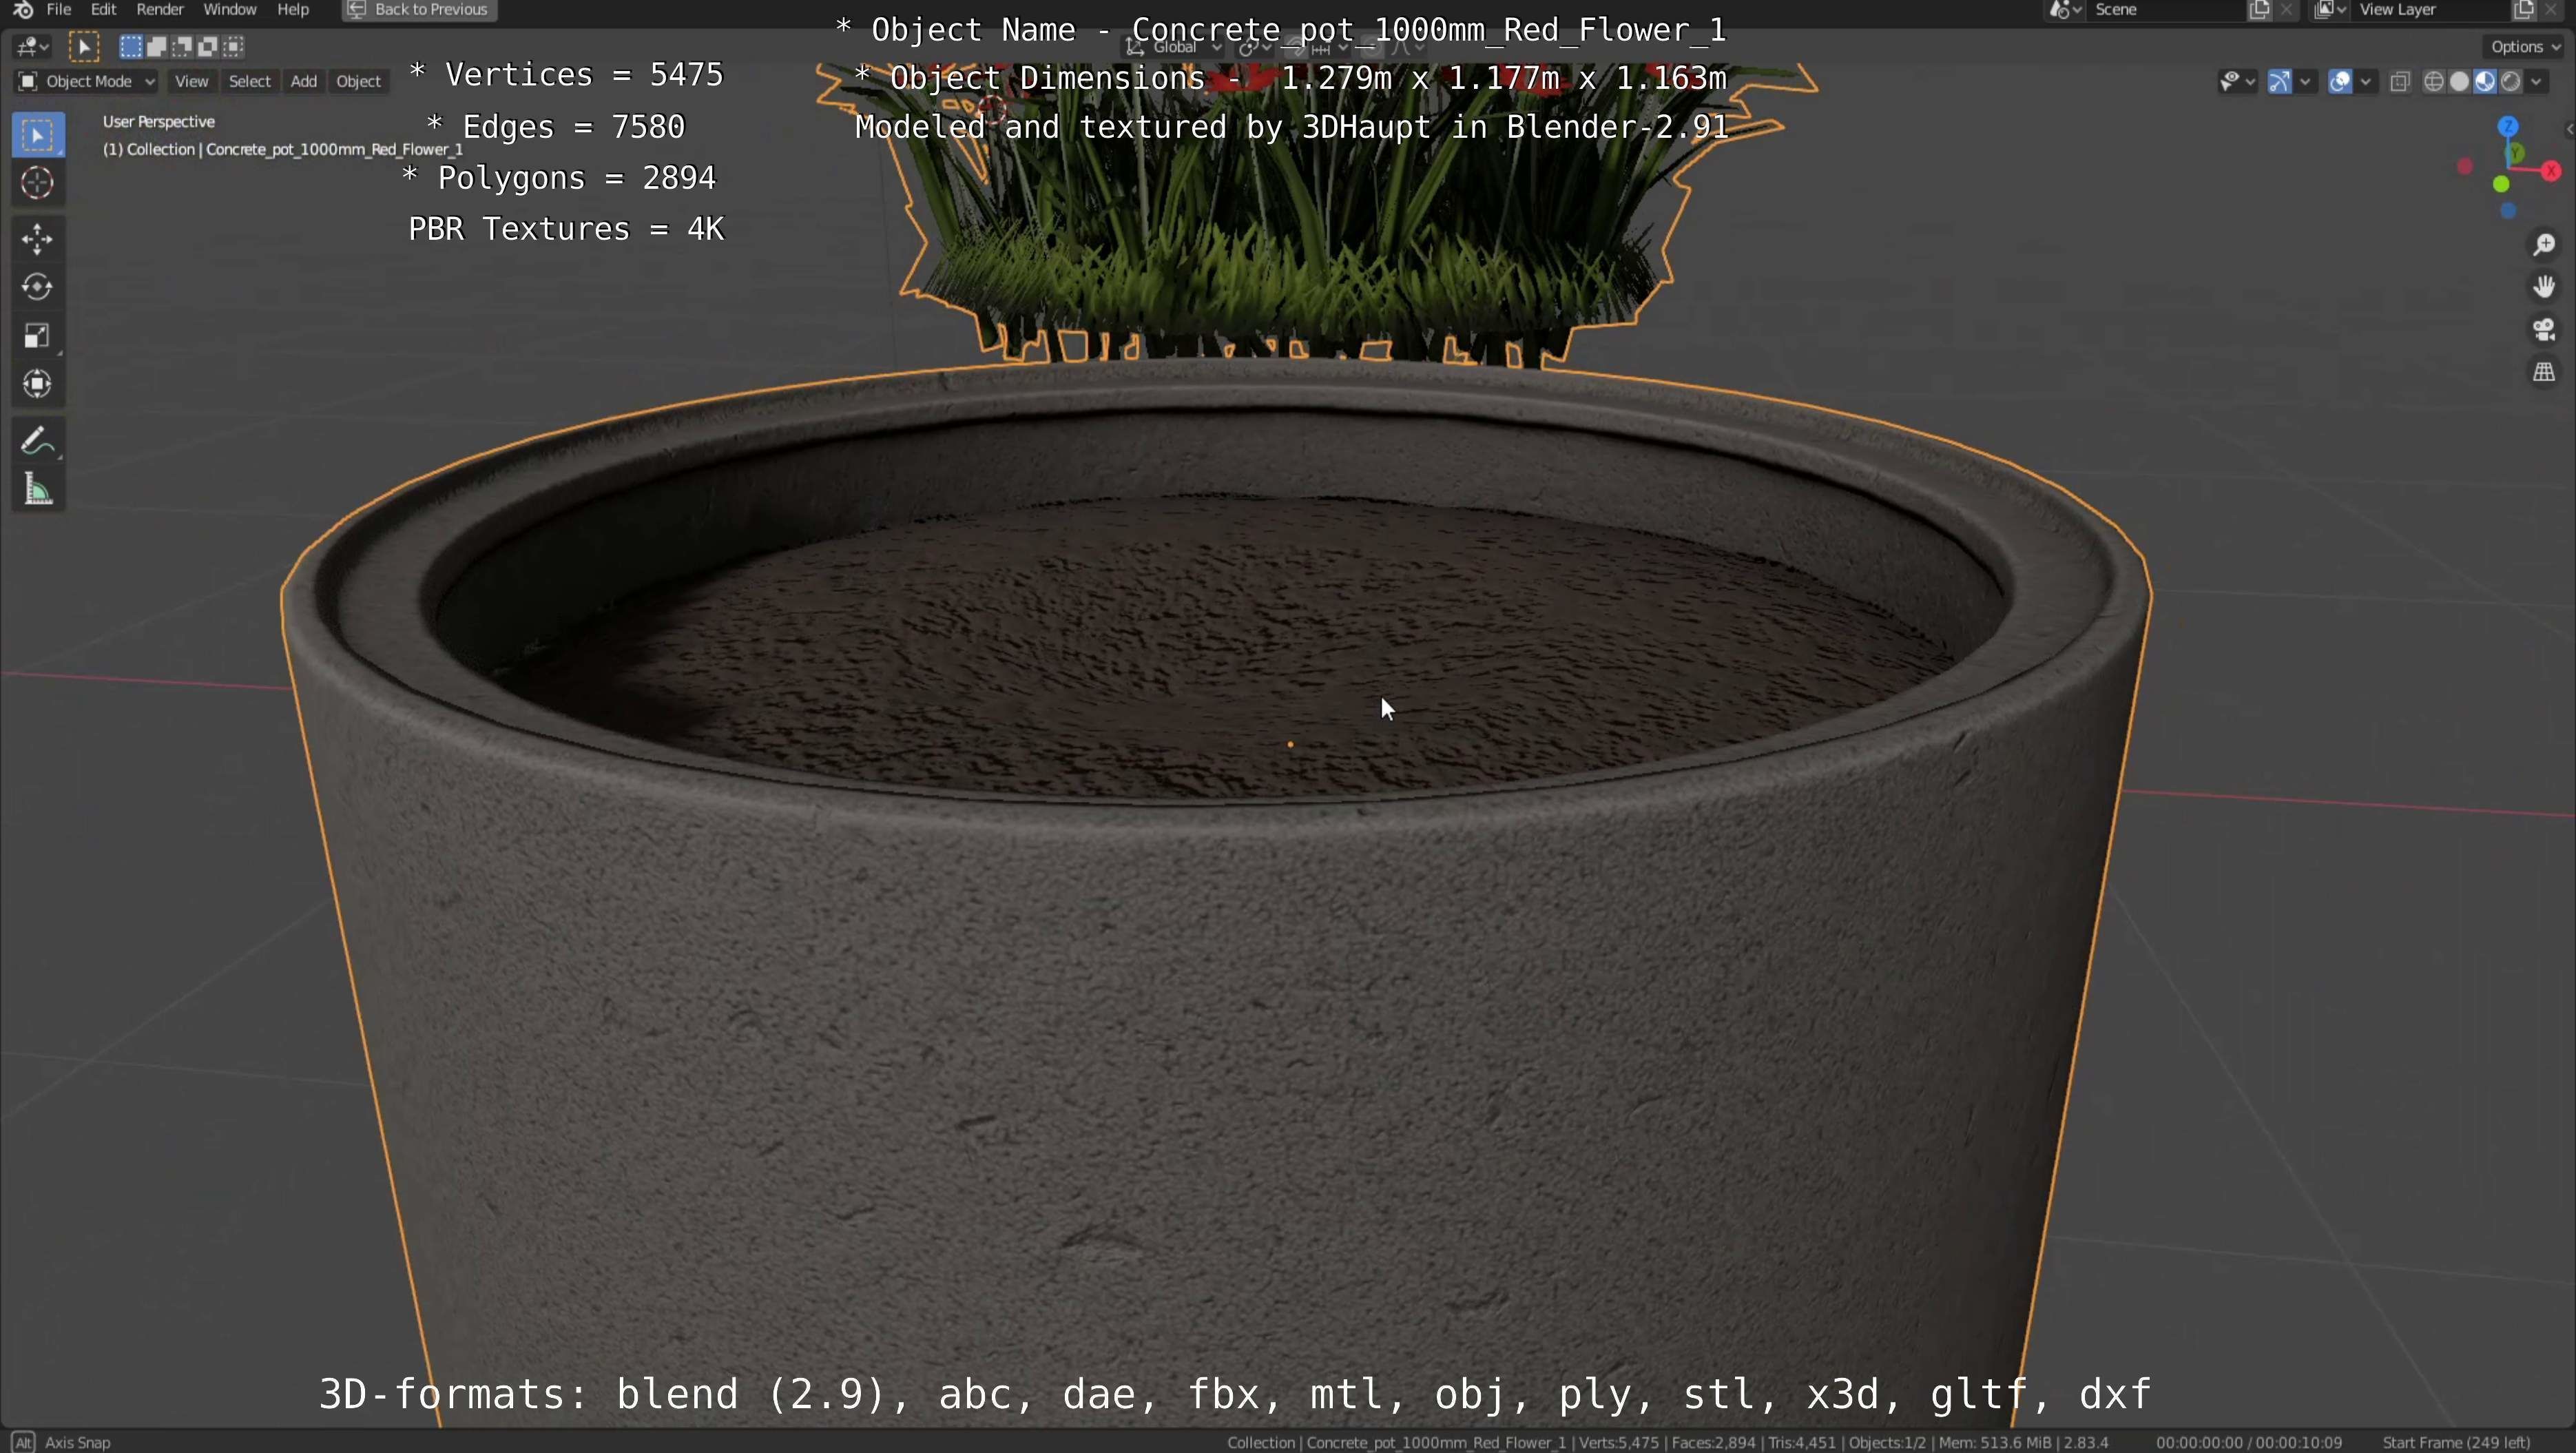Click the blue Z axis gizmo
The image size is (2576, 1453).
(x=2507, y=126)
